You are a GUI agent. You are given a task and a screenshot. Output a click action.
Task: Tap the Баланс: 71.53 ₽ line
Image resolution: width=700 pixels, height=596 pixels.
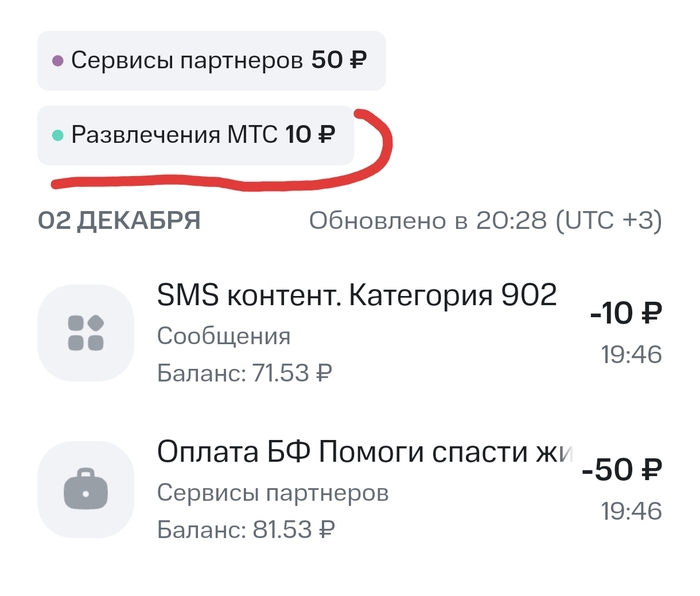[x=245, y=374]
